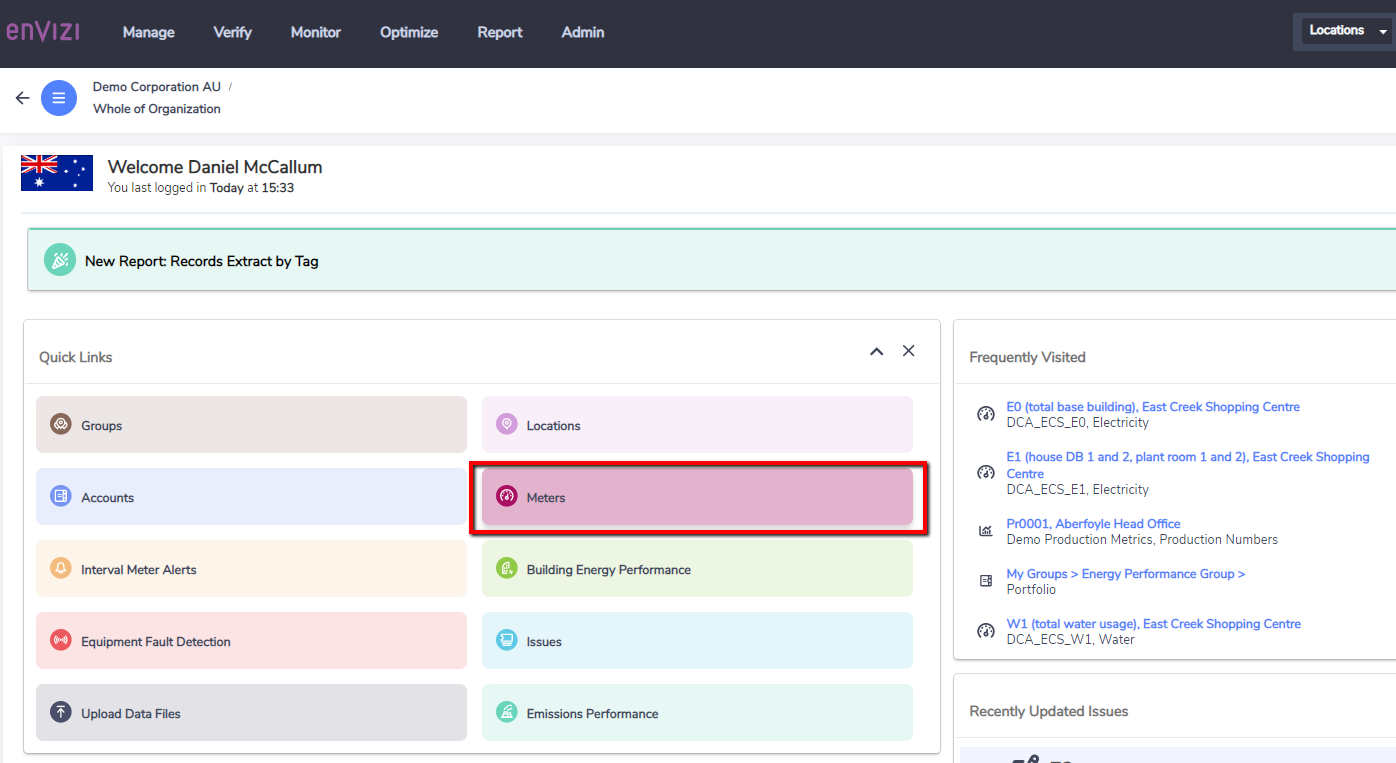Click Whole of Organization breadcrumb text

[x=157, y=109]
